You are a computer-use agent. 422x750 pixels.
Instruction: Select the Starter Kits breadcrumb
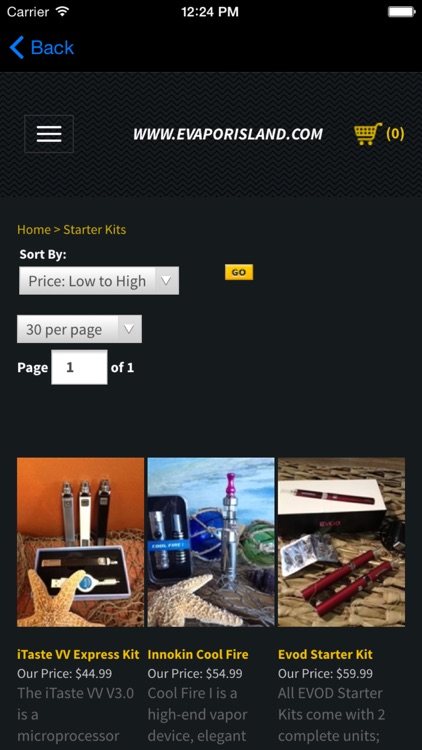95,230
